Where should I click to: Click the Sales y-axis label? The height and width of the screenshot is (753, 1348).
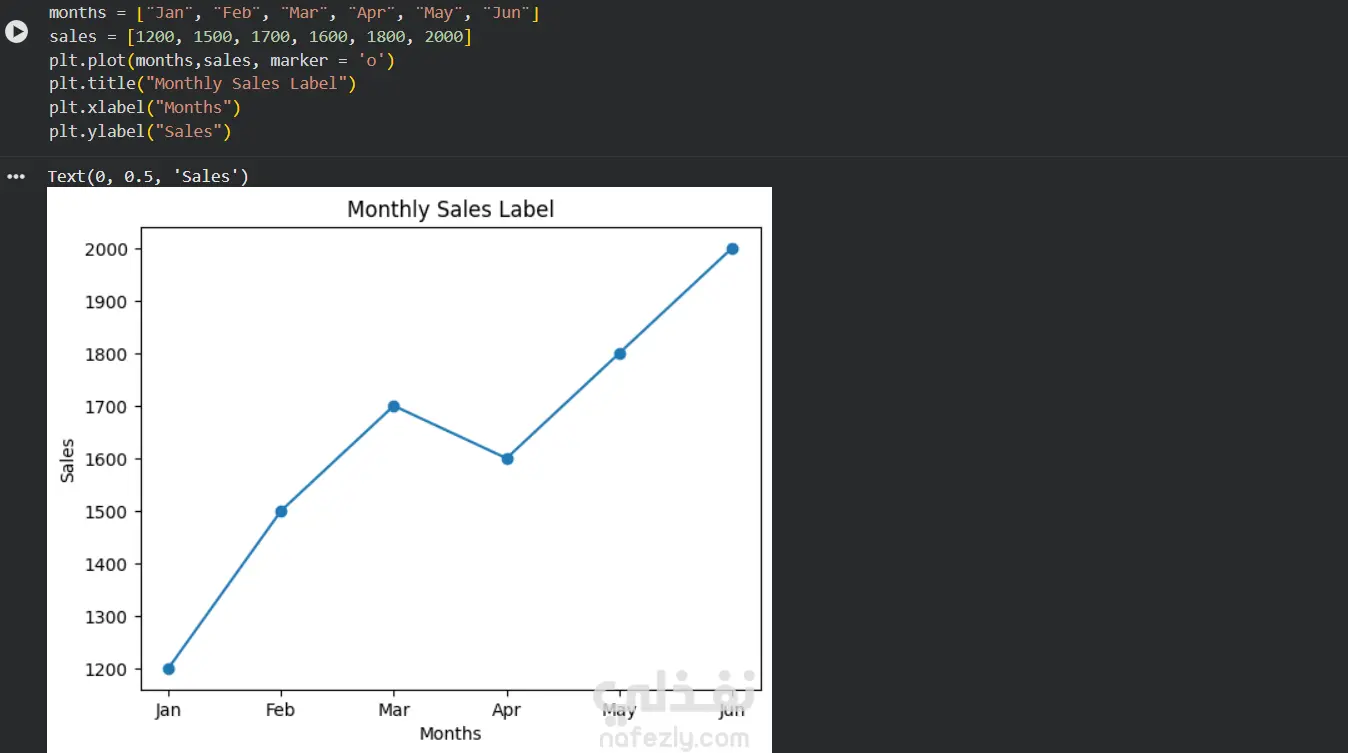[67, 460]
